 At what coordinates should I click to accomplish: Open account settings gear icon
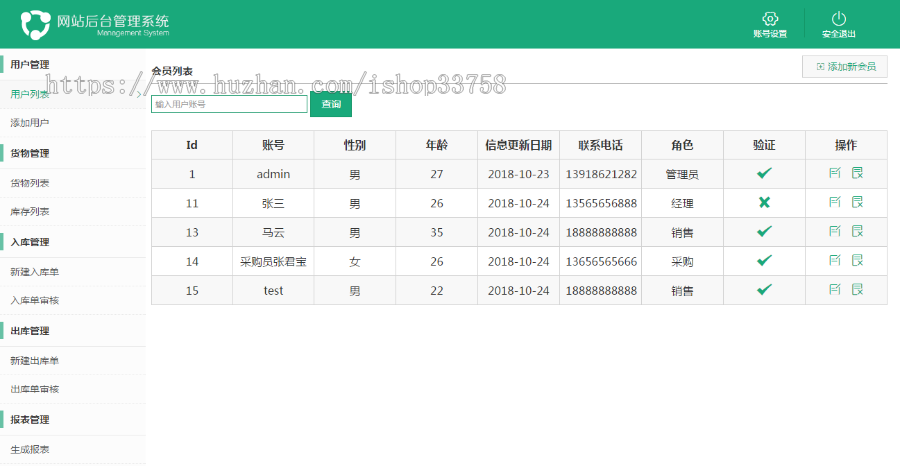[x=770, y=18]
